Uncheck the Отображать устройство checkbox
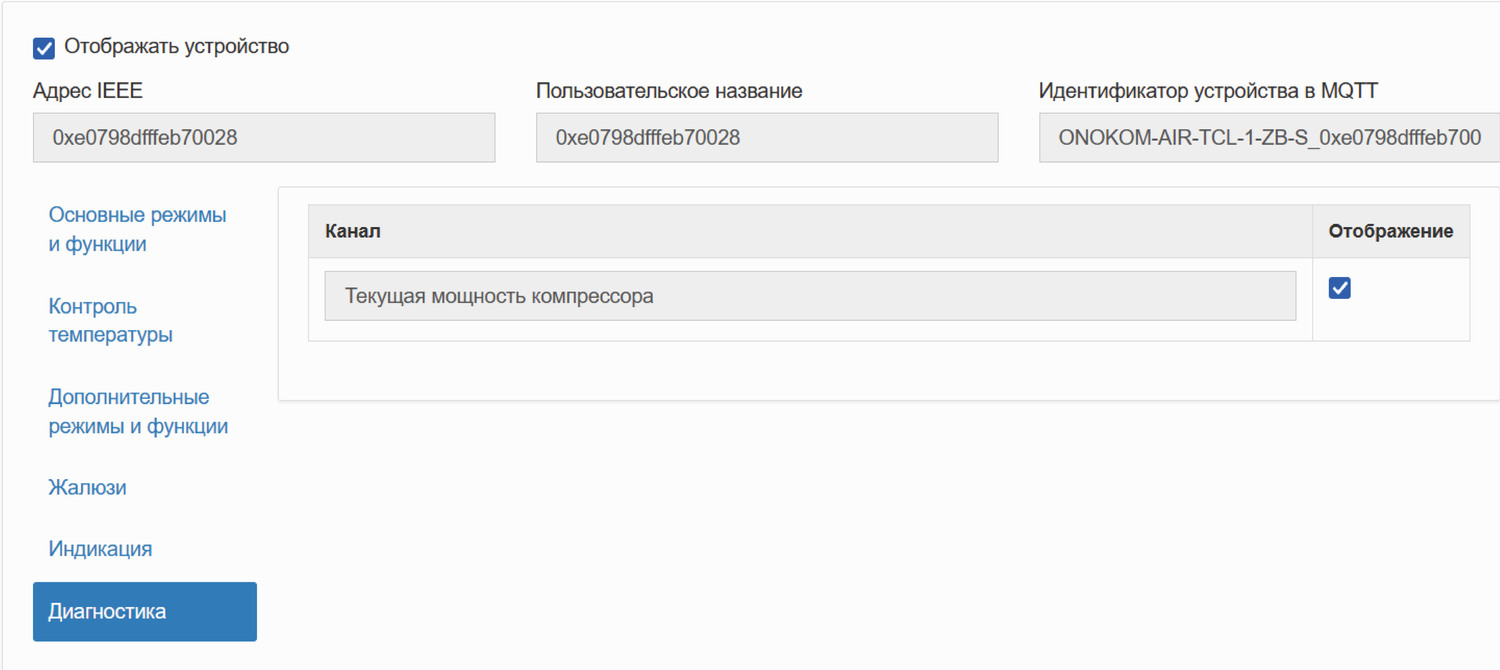 44,48
